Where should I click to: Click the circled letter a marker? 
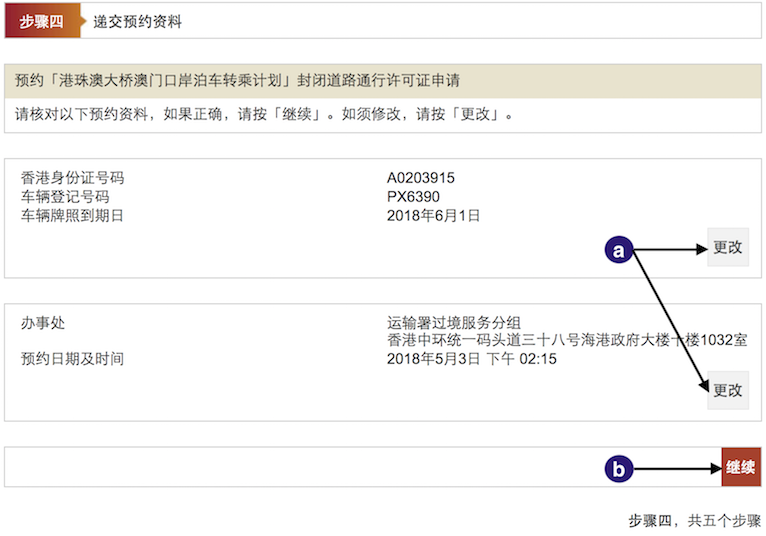pyautogui.click(x=619, y=250)
